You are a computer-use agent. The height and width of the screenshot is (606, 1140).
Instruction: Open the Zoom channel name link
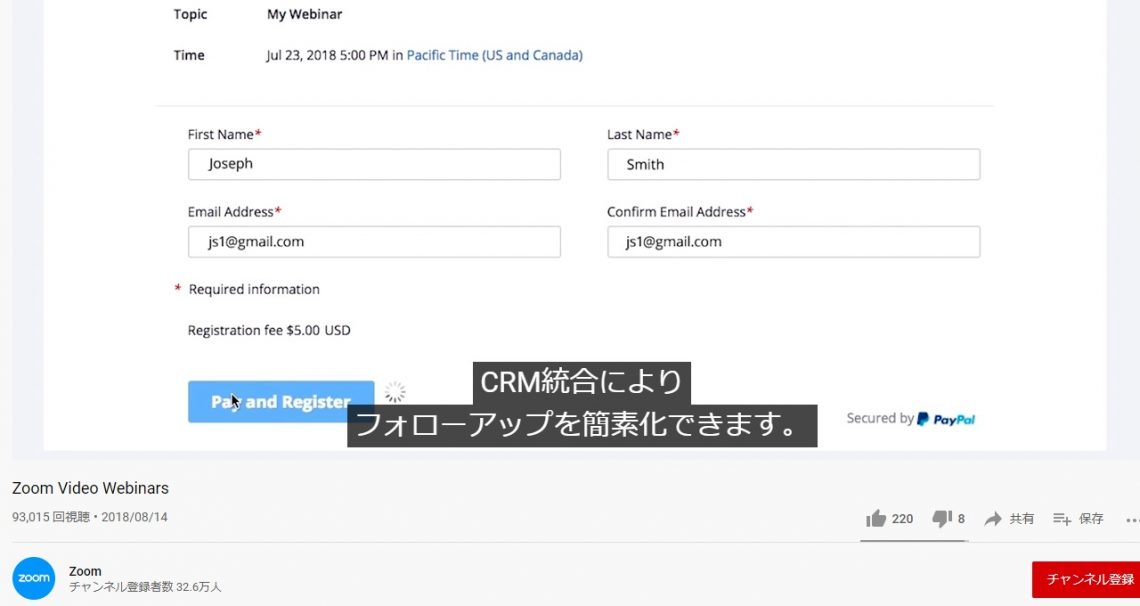click(x=85, y=571)
